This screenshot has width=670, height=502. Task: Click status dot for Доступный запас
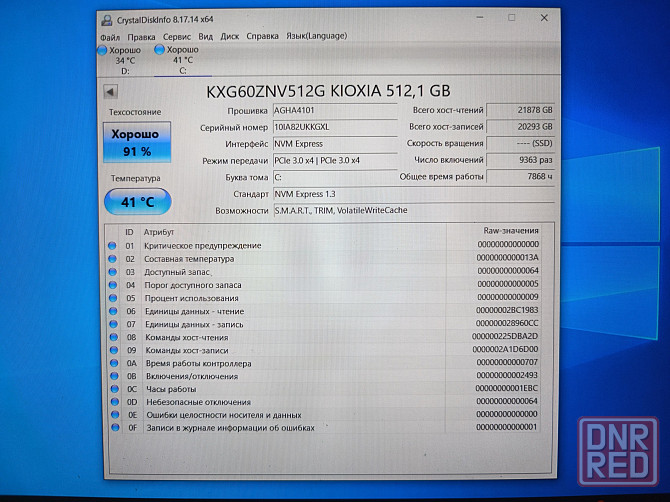(x=112, y=272)
